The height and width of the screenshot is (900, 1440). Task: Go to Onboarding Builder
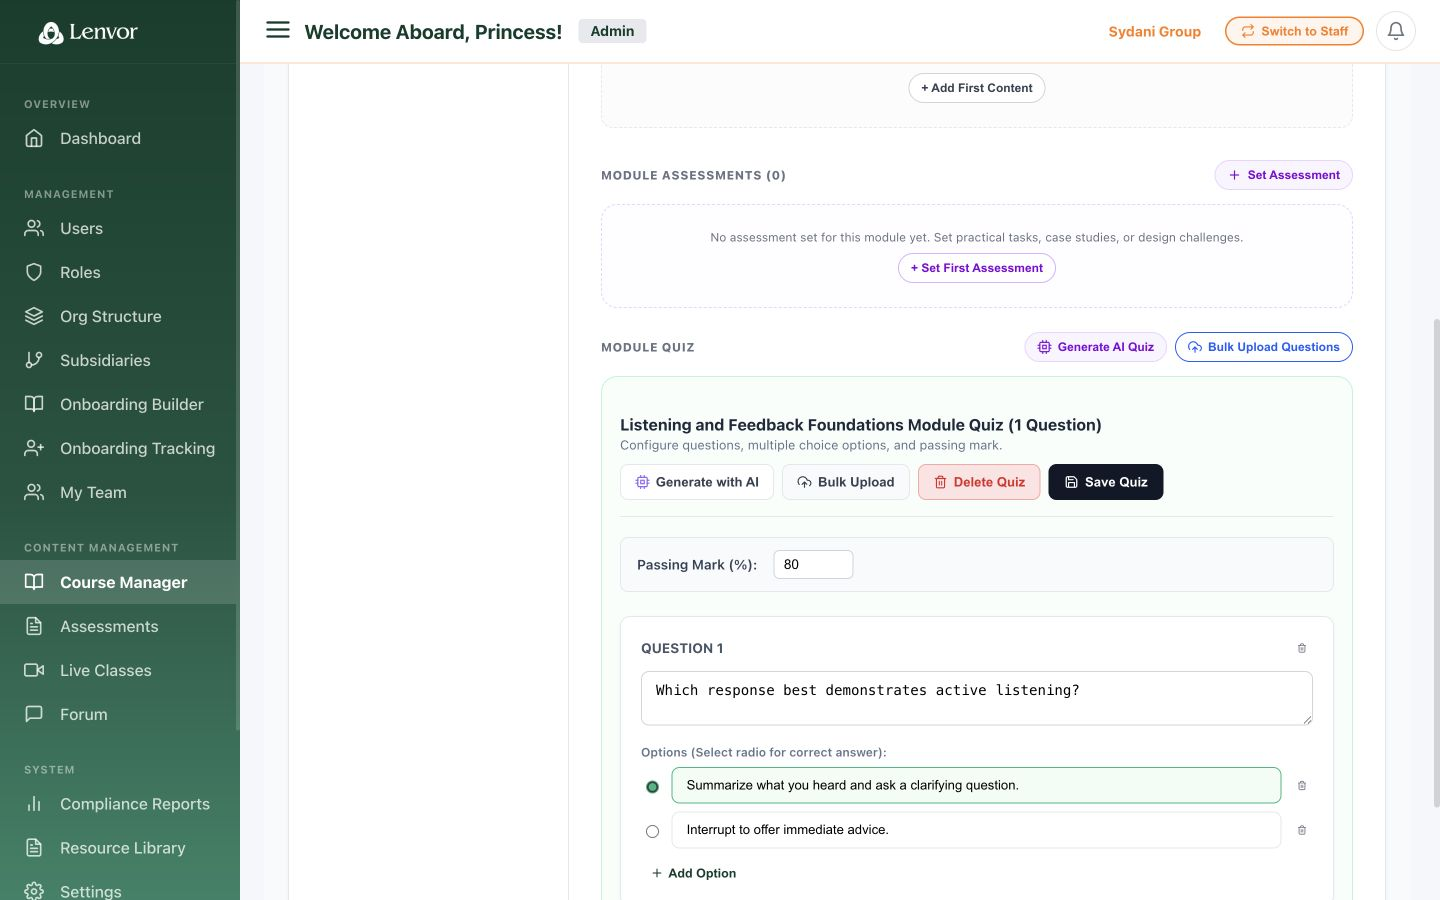click(x=119, y=404)
